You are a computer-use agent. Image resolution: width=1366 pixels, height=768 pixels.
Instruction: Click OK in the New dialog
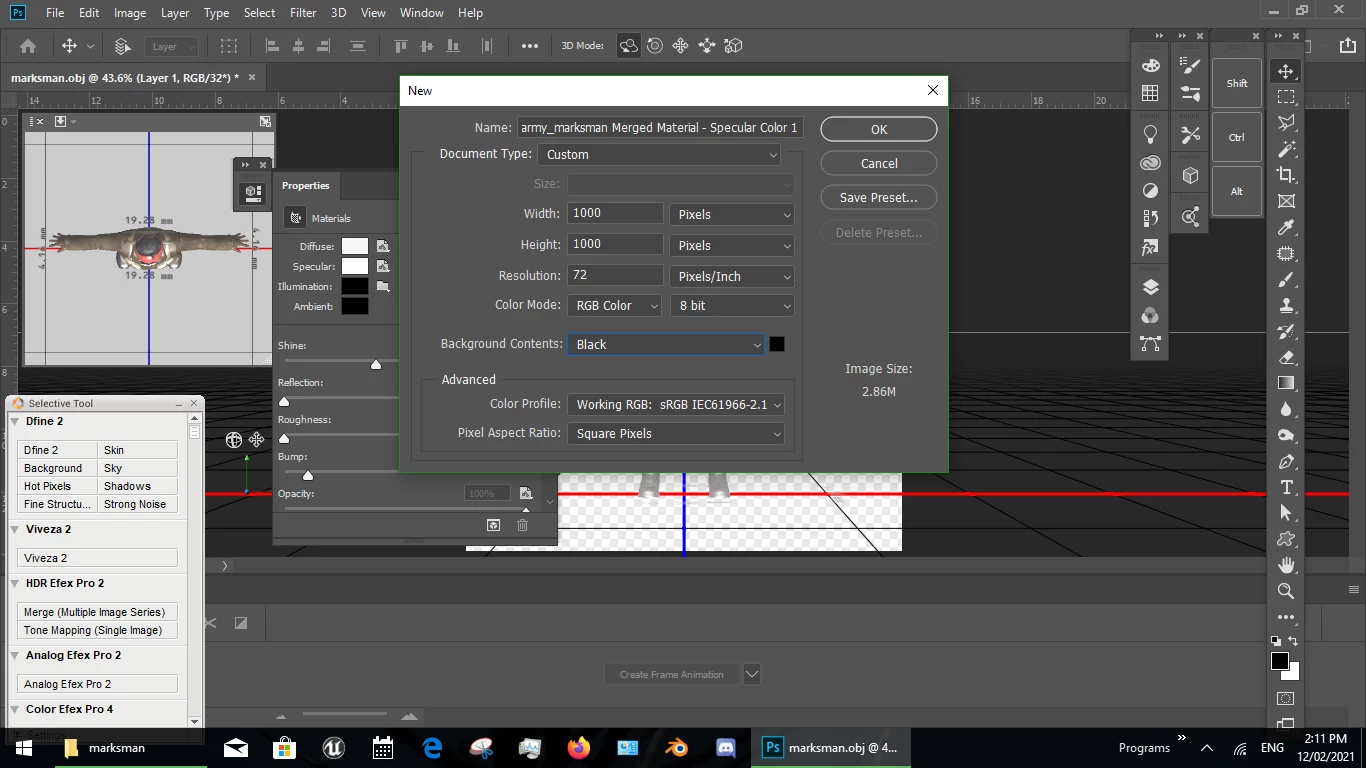879,129
